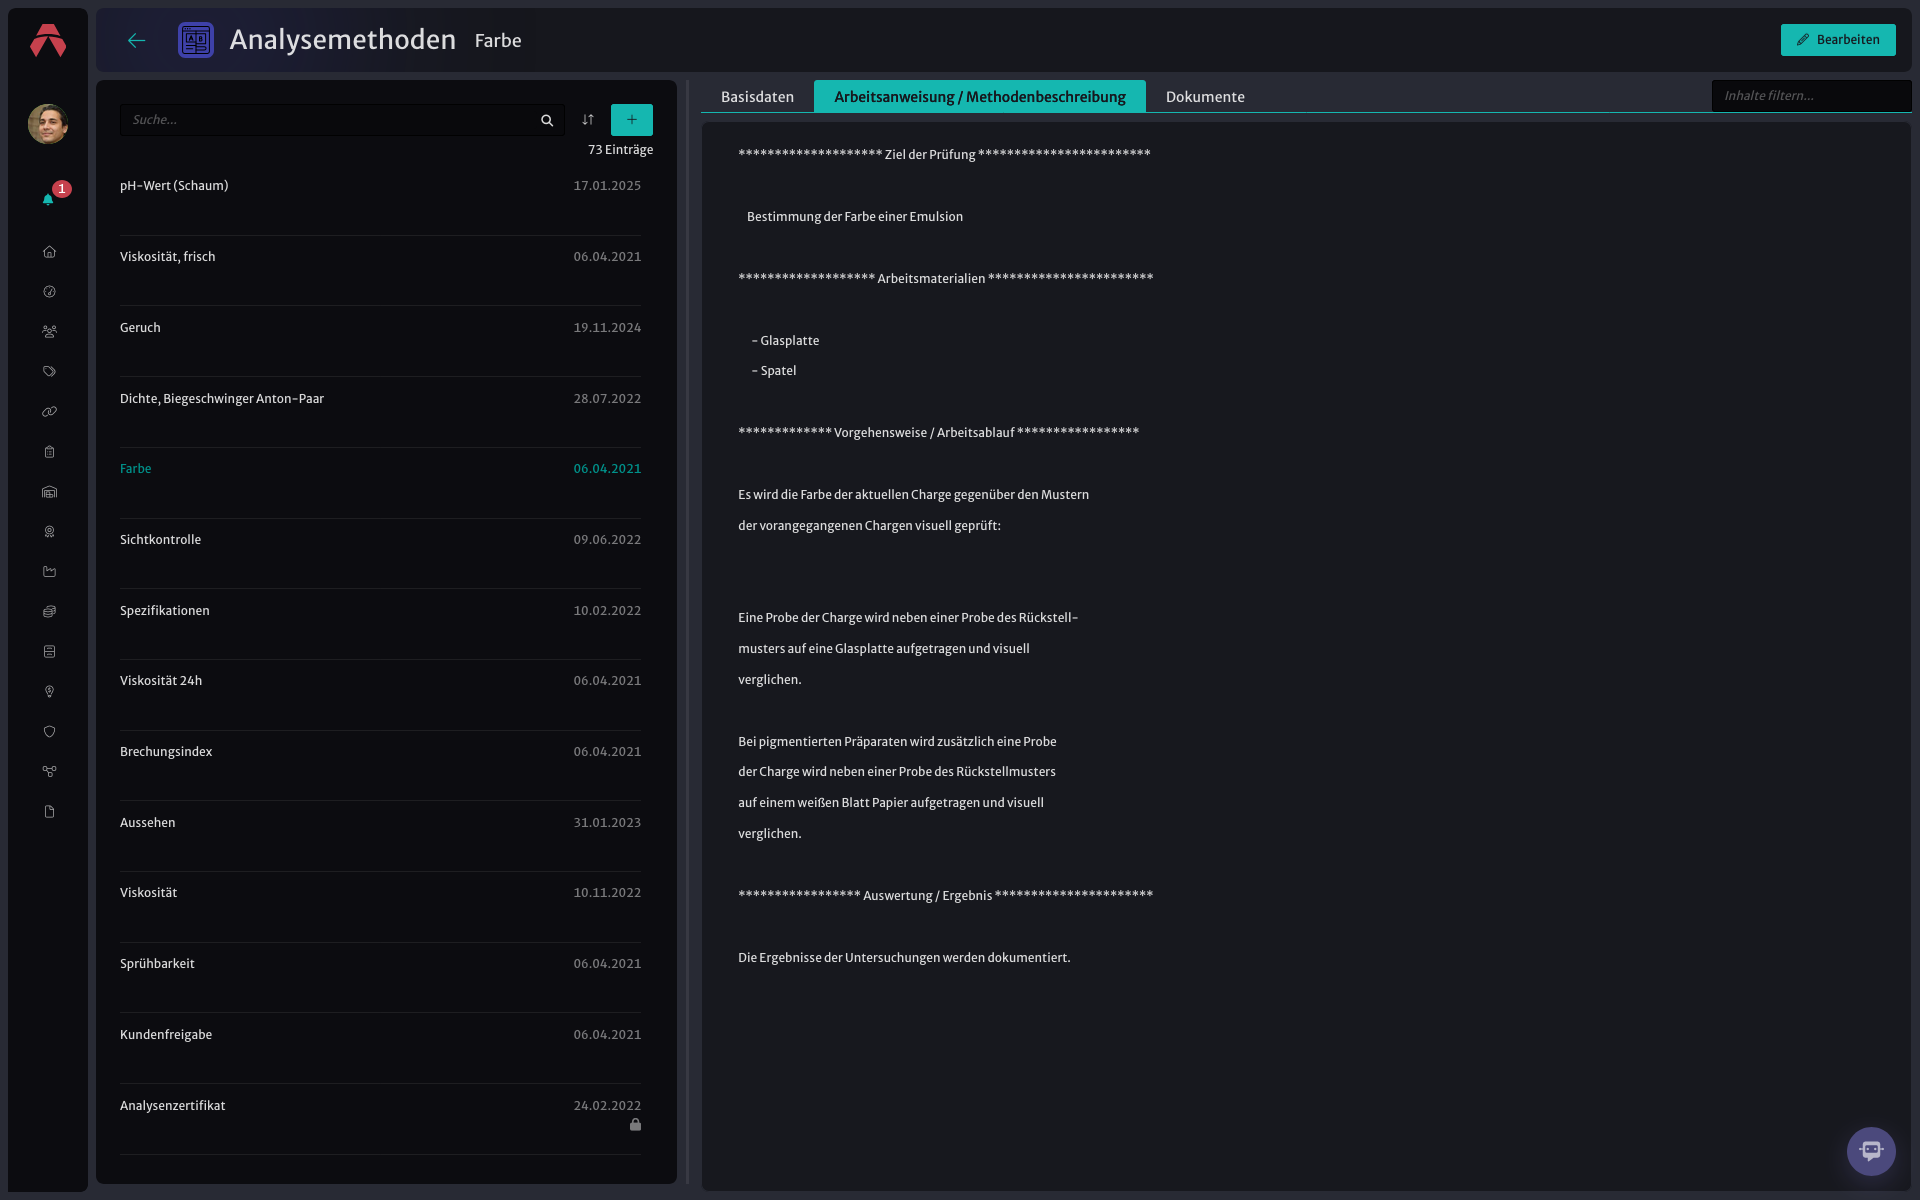Open the user group sidebar icon
Viewport: 1920px width, 1200px height.
(x=49, y=332)
